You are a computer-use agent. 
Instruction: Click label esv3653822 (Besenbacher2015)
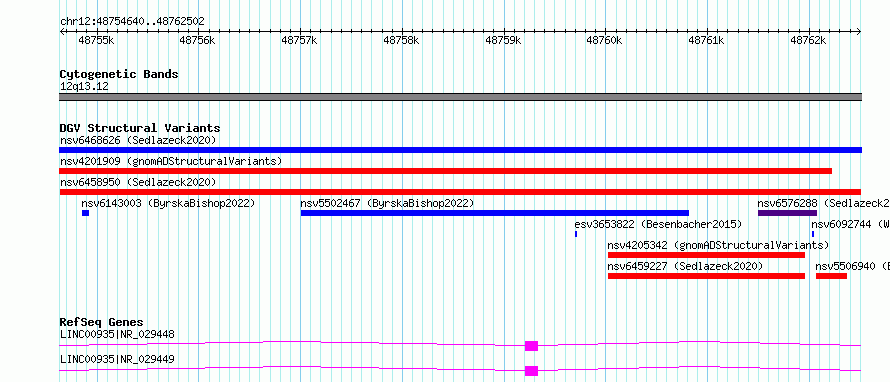pos(658,224)
